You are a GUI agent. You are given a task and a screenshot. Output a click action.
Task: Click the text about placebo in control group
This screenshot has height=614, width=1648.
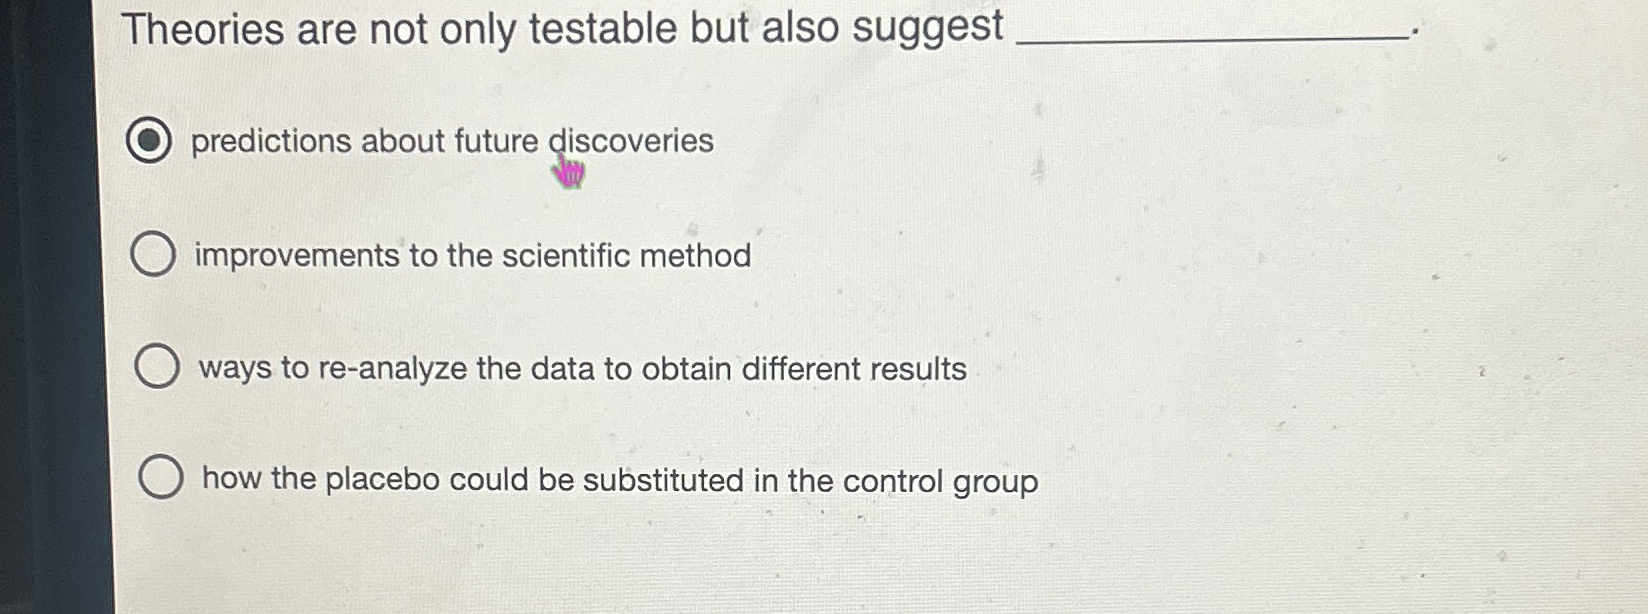tap(619, 480)
